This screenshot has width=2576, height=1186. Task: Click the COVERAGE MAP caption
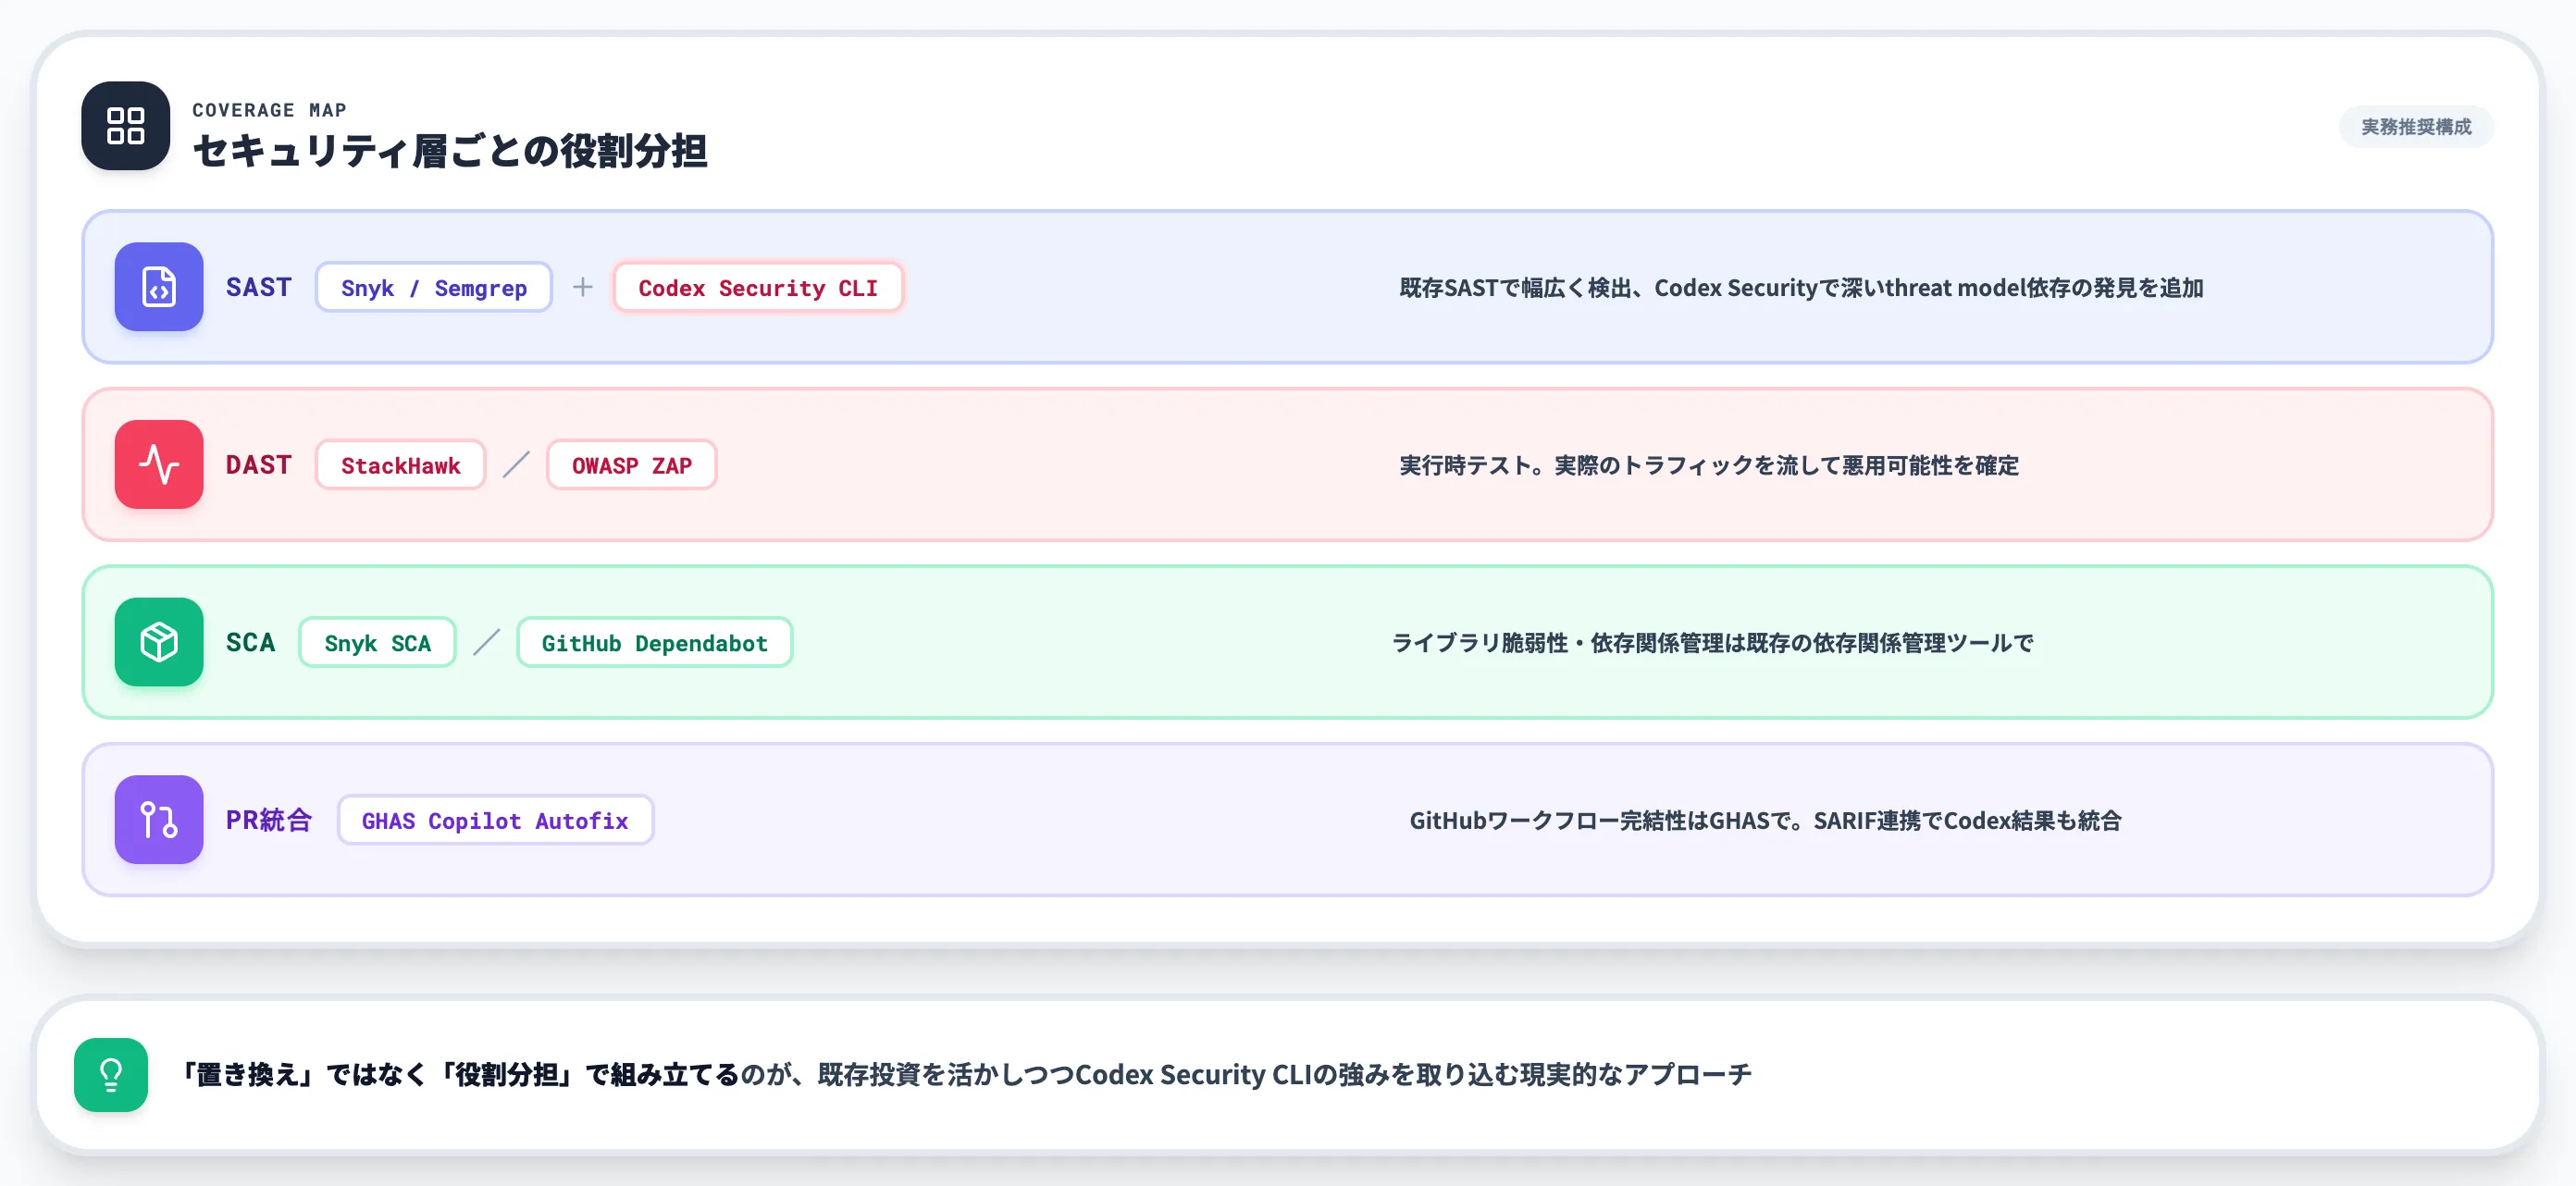pyautogui.click(x=270, y=110)
